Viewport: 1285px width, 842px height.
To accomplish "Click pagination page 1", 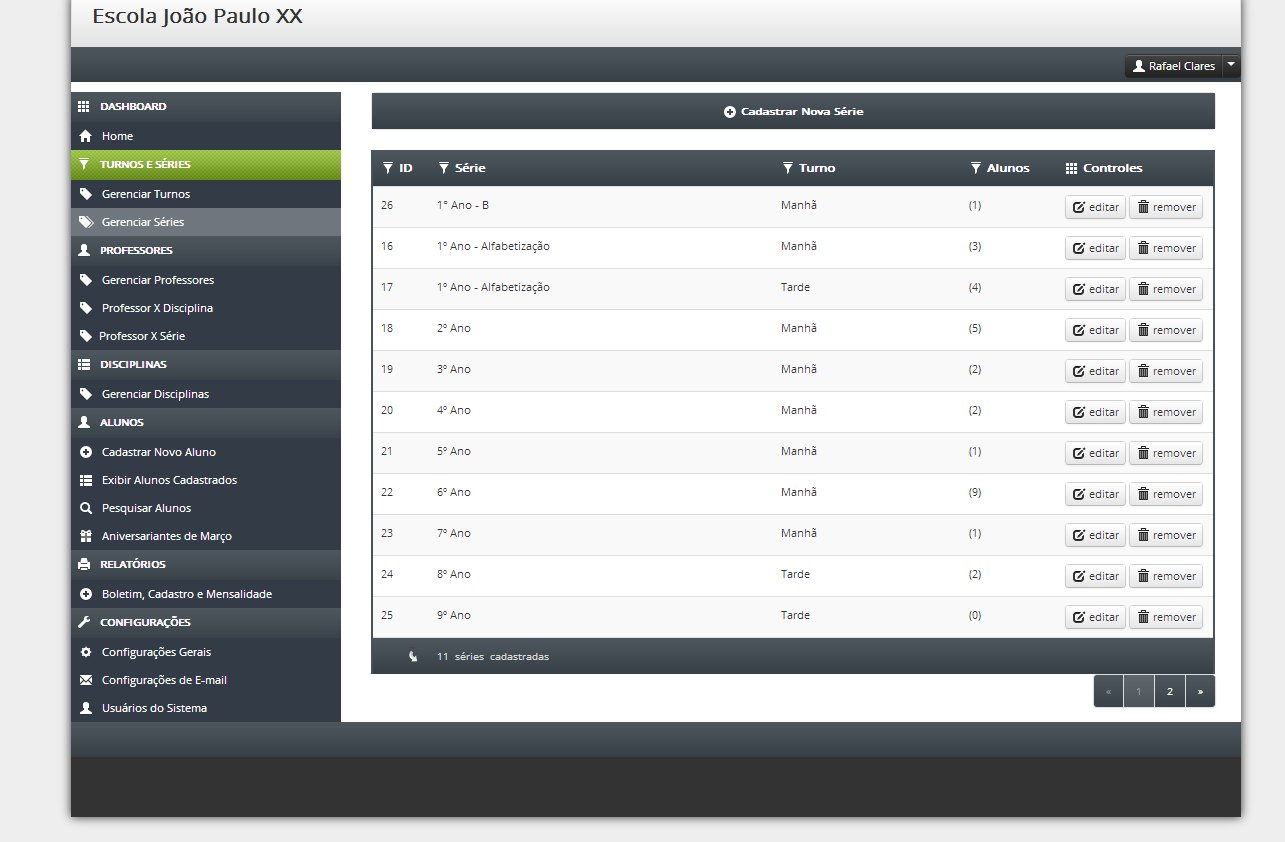I will (1139, 691).
